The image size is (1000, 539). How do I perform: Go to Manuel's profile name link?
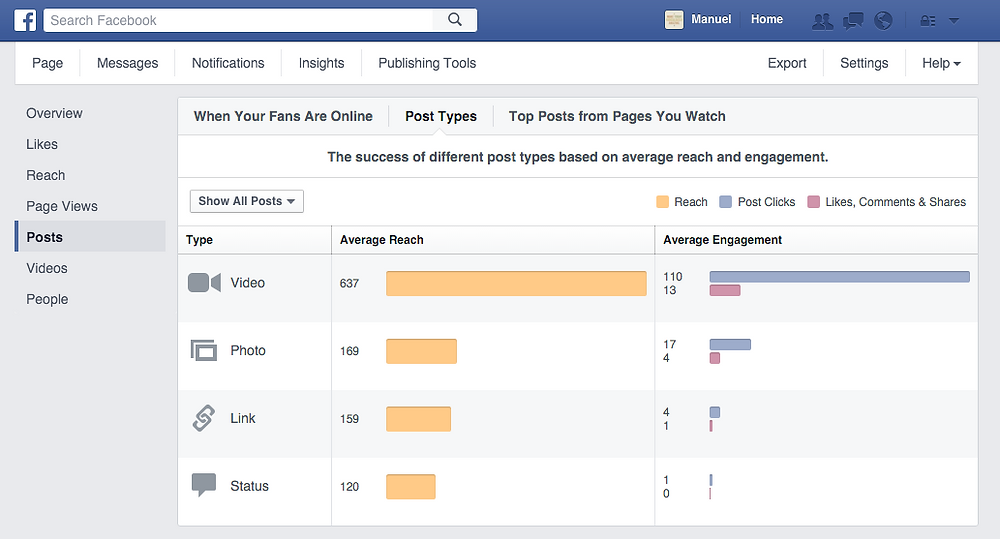tap(711, 19)
